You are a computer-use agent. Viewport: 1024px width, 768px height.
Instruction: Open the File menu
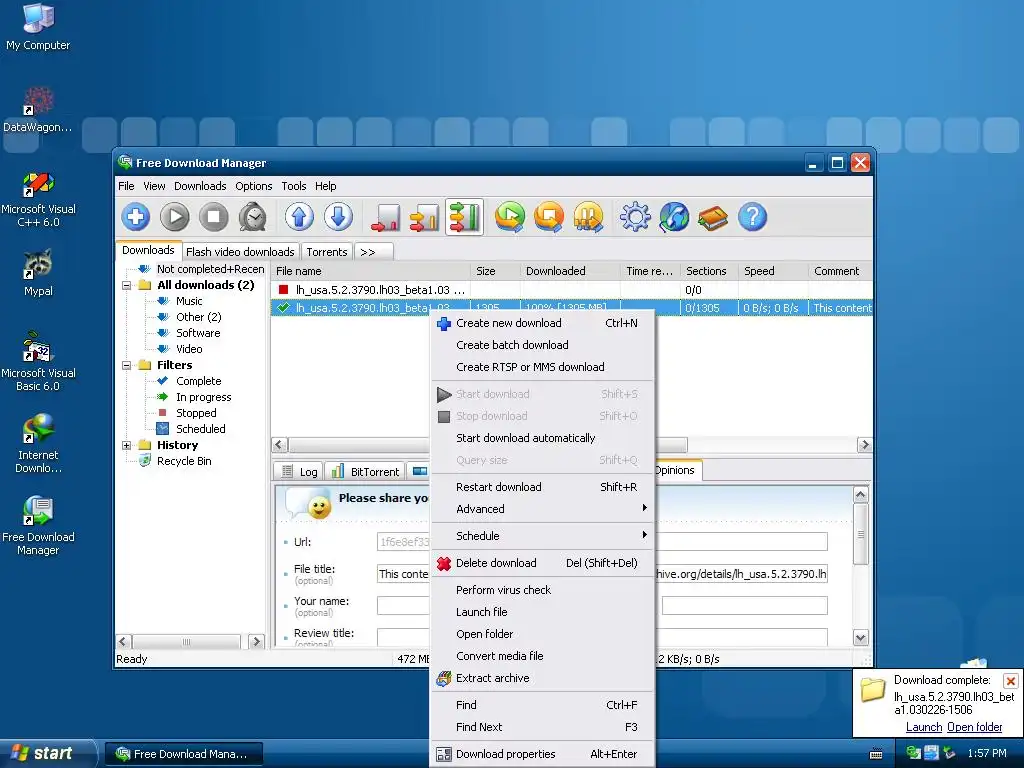click(126, 186)
